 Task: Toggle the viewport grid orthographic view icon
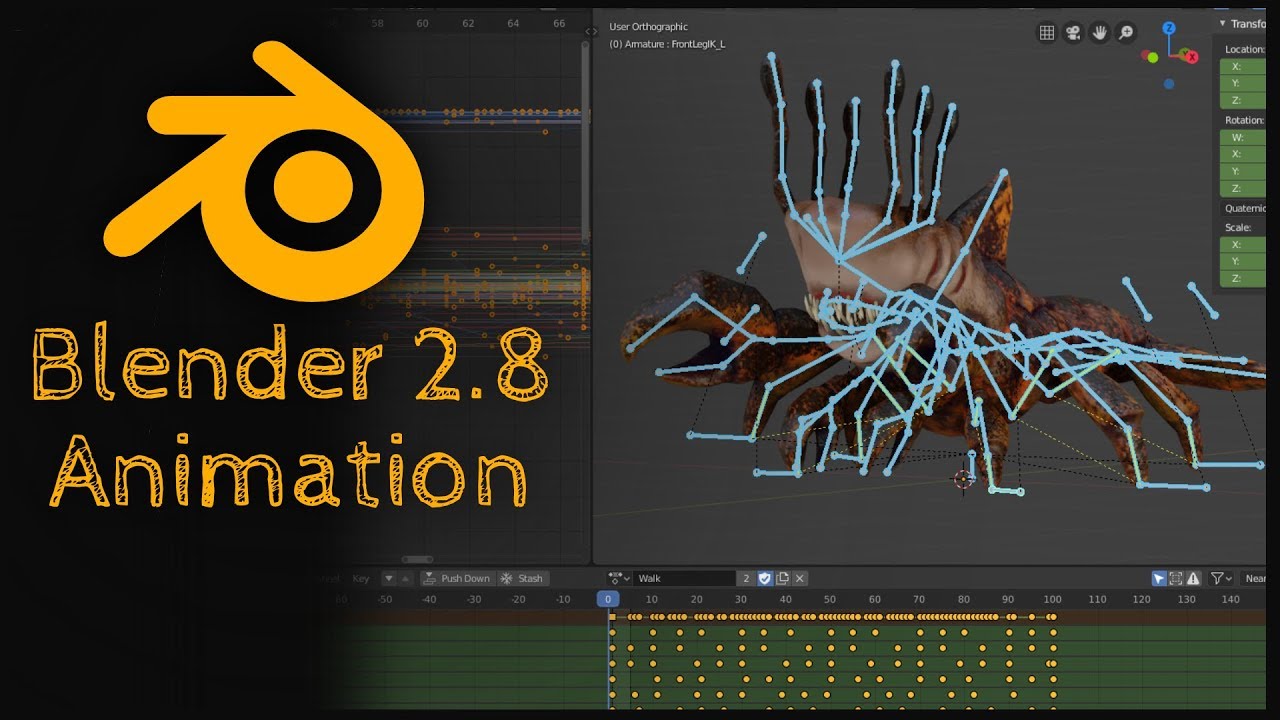pyautogui.click(x=1047, y=33)
